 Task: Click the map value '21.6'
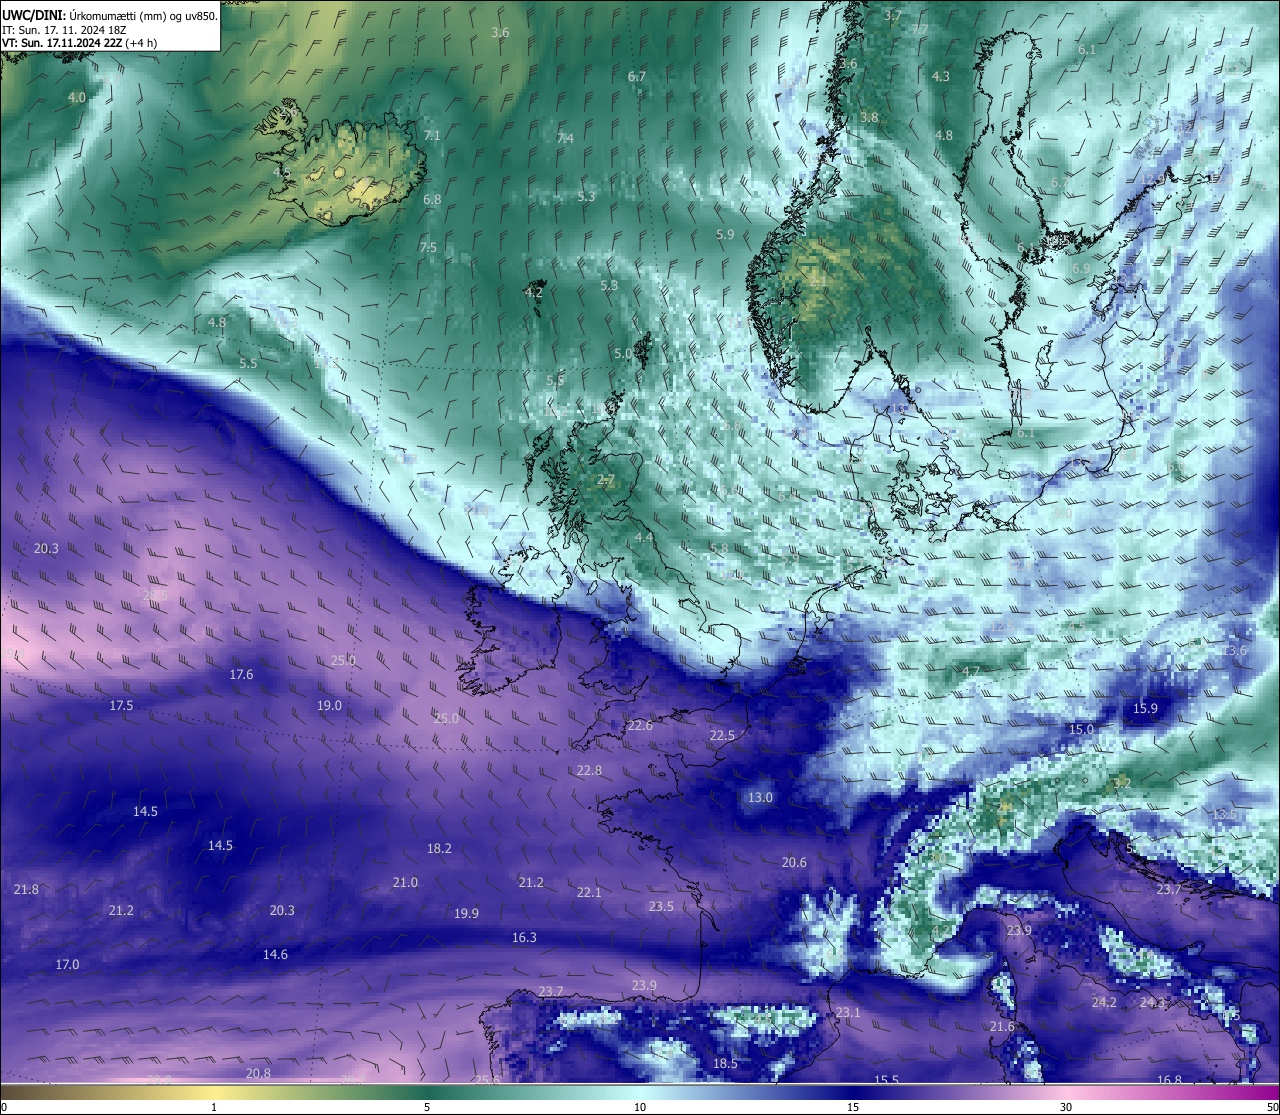[x=1002, y=1026]
